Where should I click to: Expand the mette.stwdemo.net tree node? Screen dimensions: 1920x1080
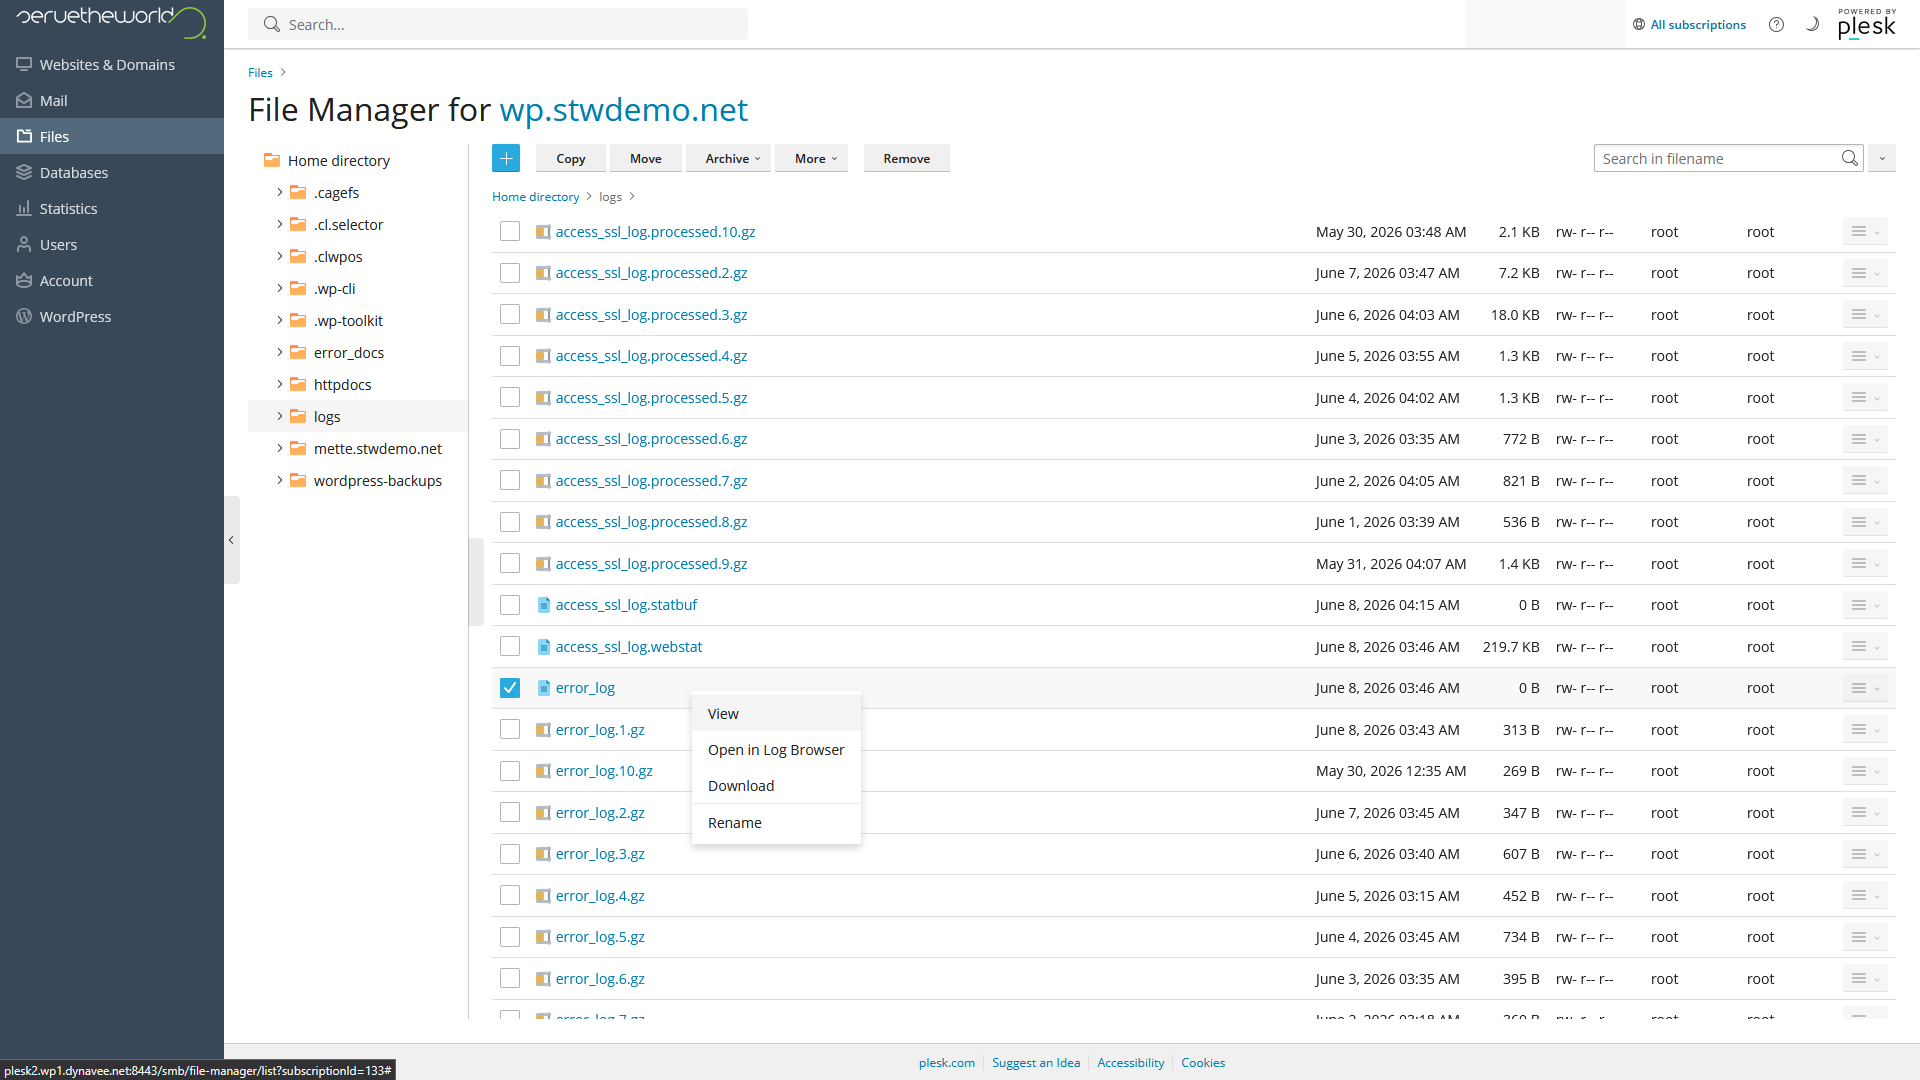point(280,448)
